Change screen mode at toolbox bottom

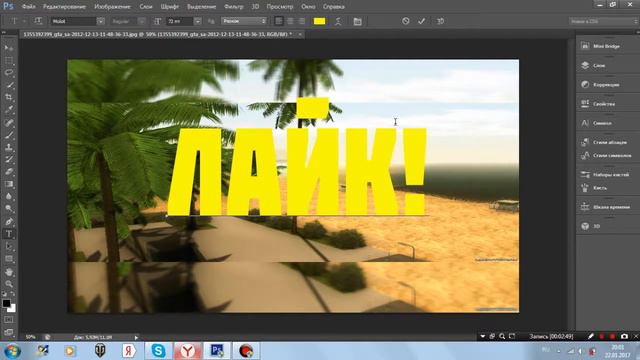(9, 332)
